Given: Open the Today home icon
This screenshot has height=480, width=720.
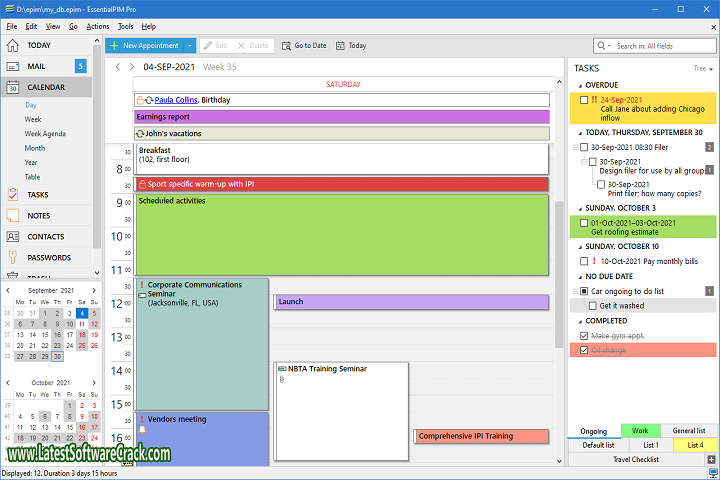Looking at the screenshot, I should 13,45.
